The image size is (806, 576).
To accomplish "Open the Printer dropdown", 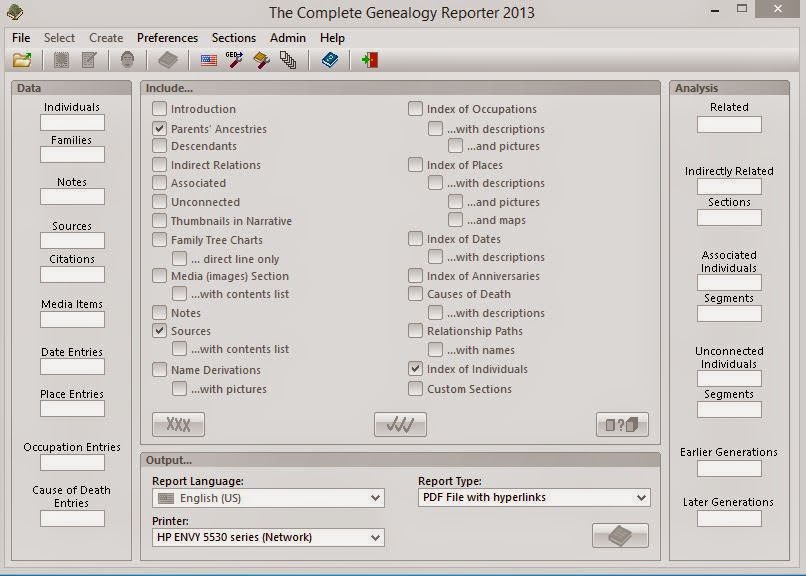I will [268, 537].
